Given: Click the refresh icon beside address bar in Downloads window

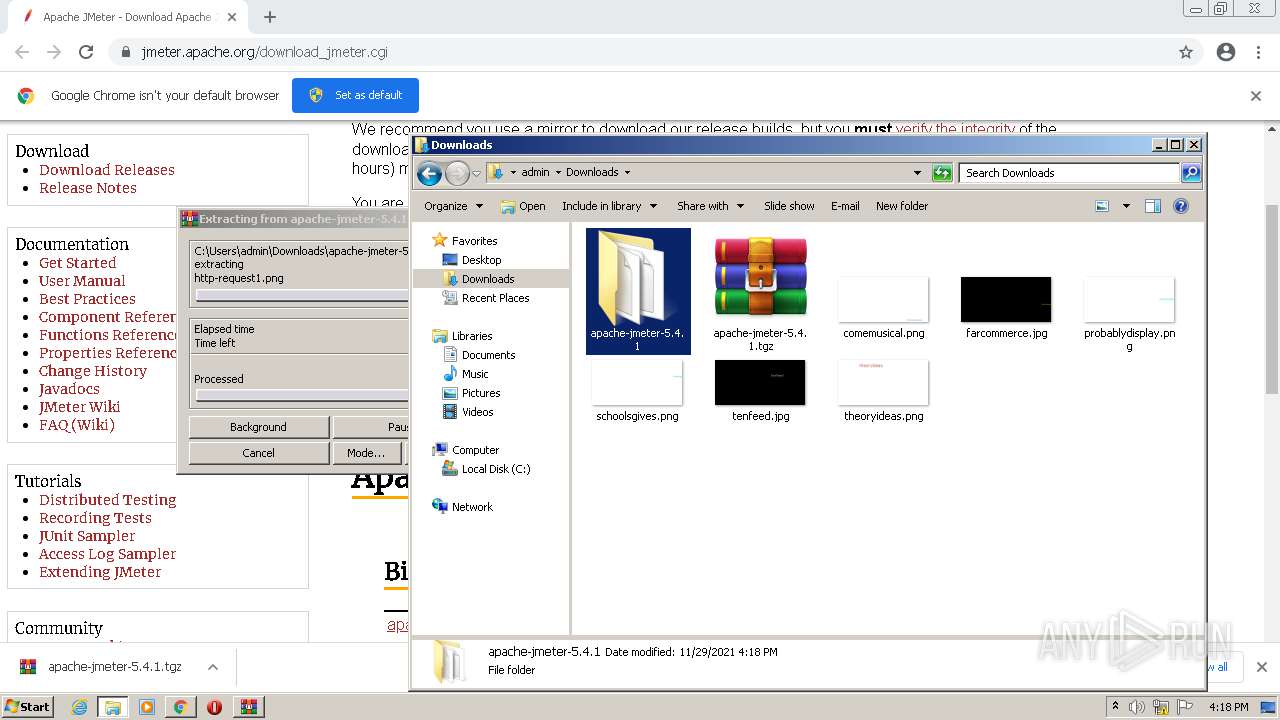Looking at the screenshot, I should click(x=942, y=173).
